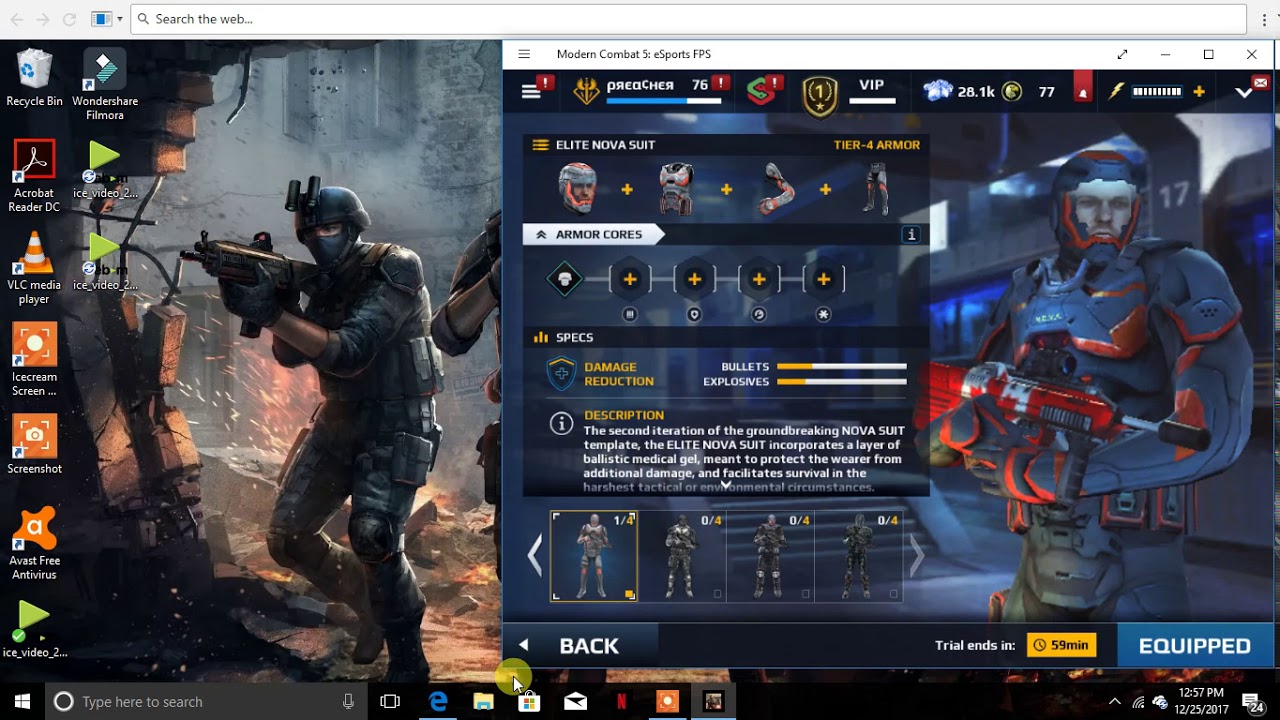
Task: Click the Bullets damage reduction bar
Action: point(842,367)
